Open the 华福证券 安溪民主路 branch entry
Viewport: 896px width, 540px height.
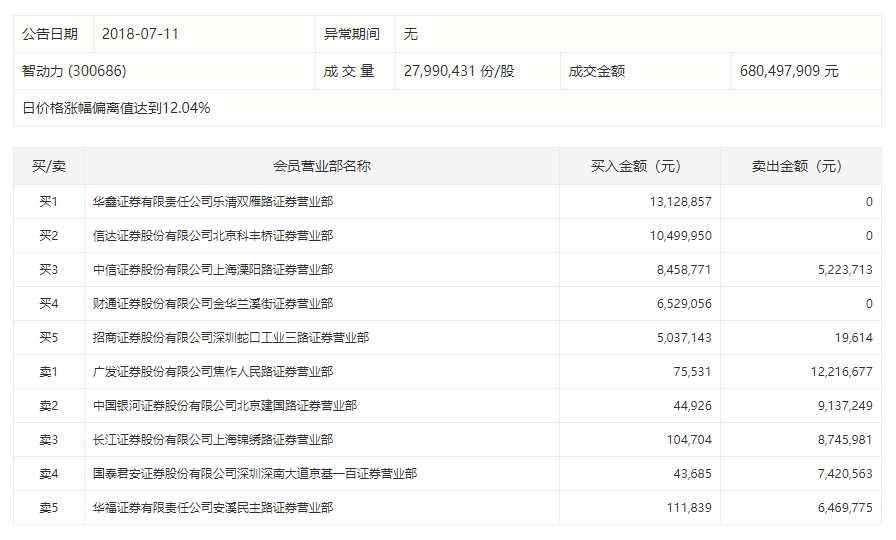(x=212, y=507)
